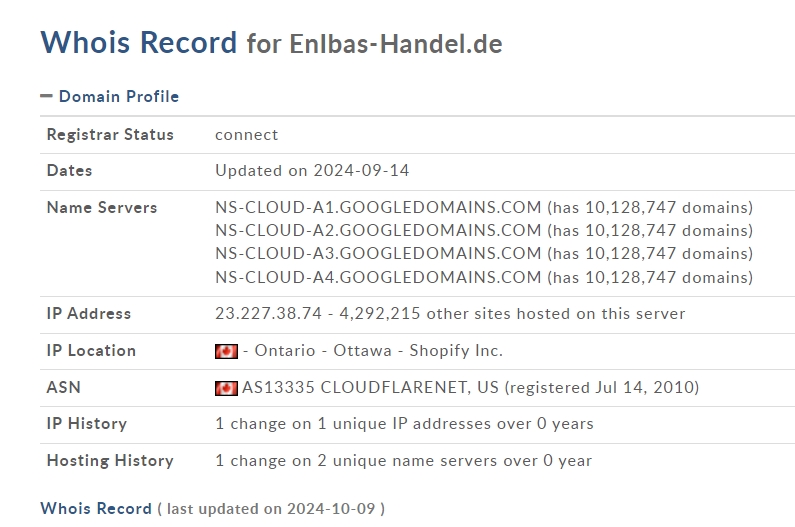
Task: Click AS13335 CLOUDFLARENET ASN entry
Action: [x=371, y=388]
